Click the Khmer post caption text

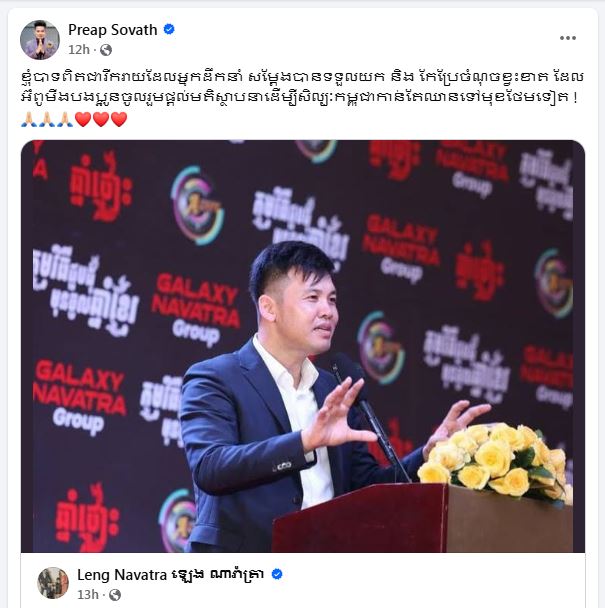click(302, 87)
